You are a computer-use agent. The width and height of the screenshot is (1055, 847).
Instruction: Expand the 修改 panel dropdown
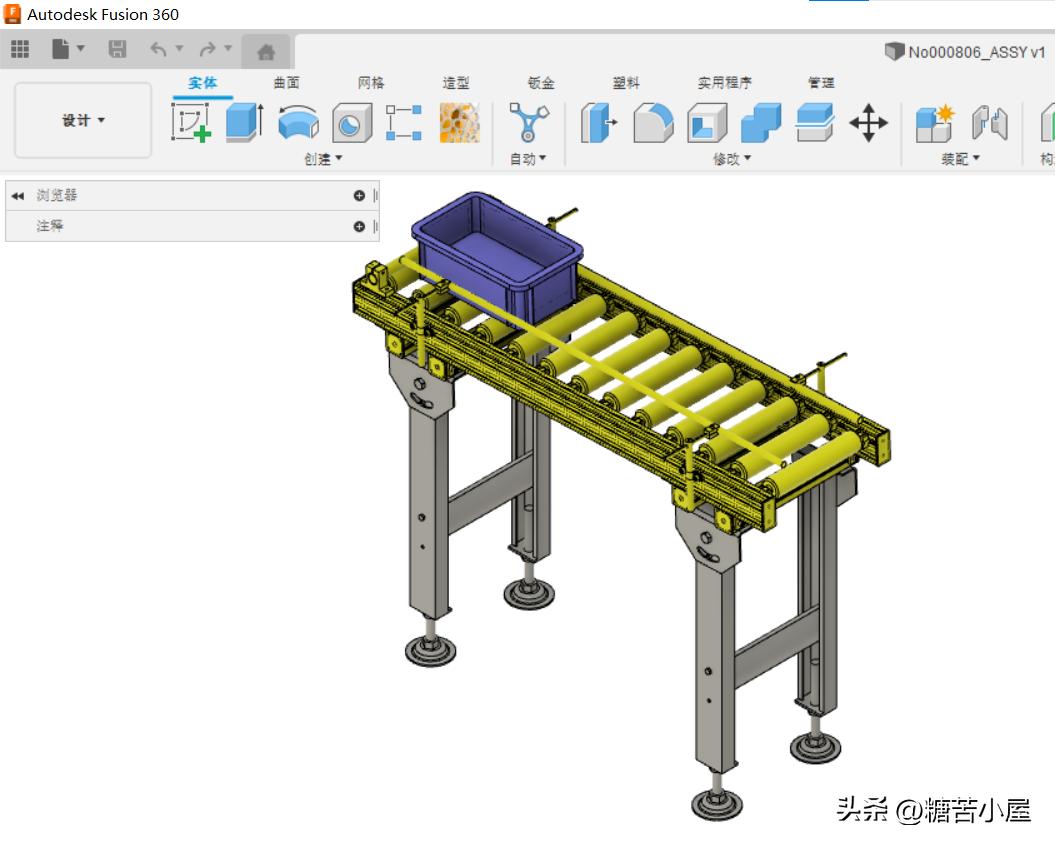pyautogui.click(x=732, y=159)
